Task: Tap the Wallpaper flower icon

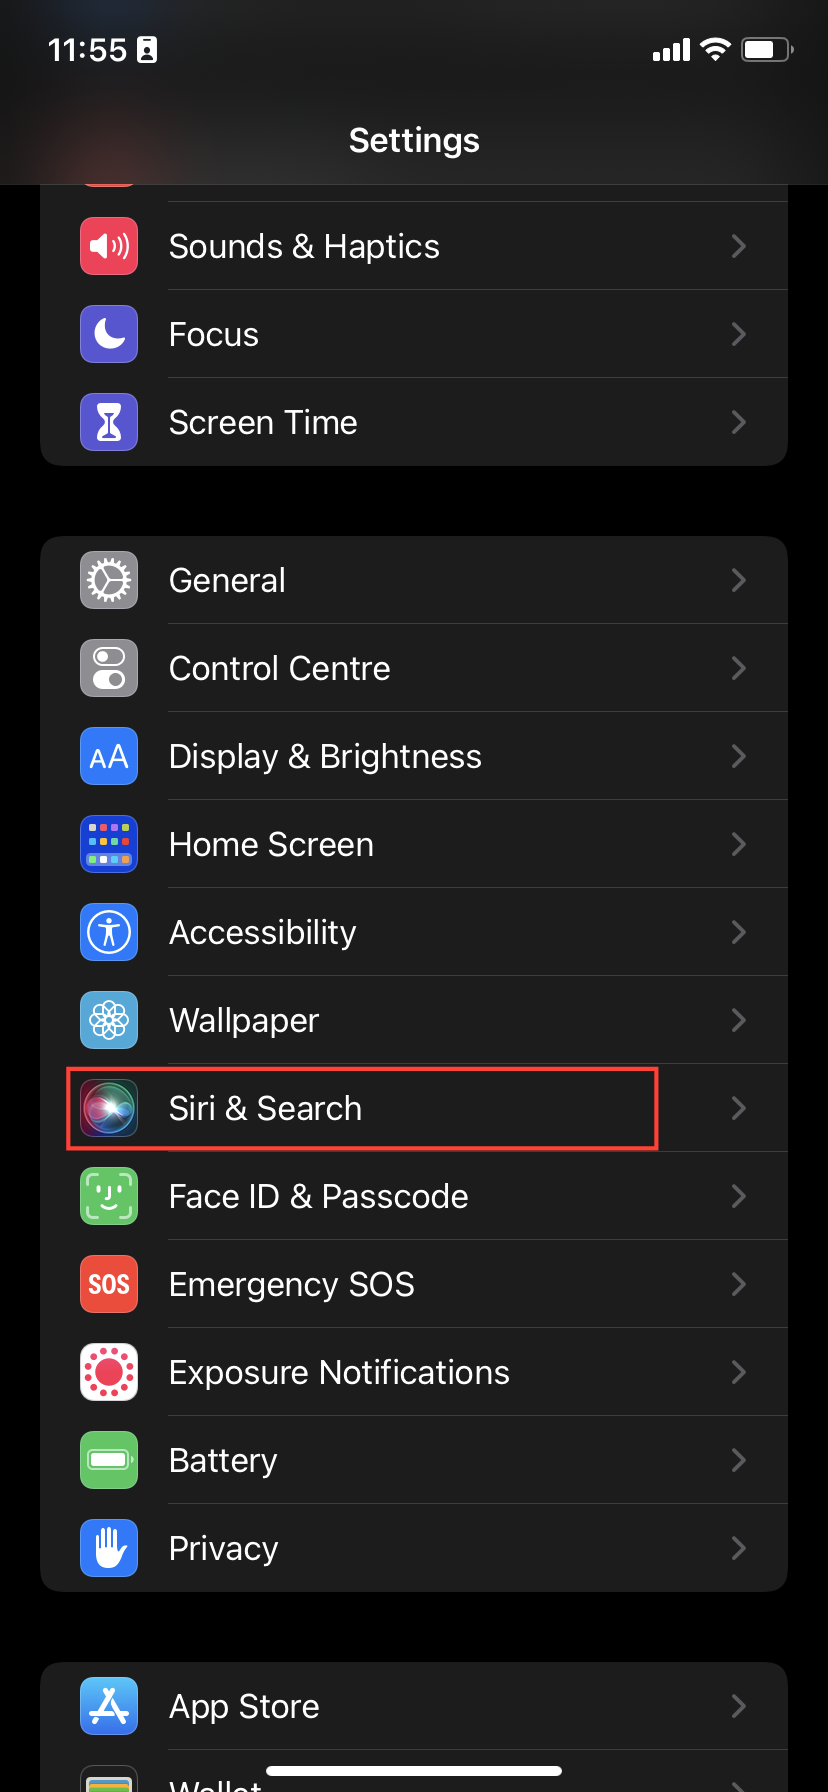Action: 109,1020
